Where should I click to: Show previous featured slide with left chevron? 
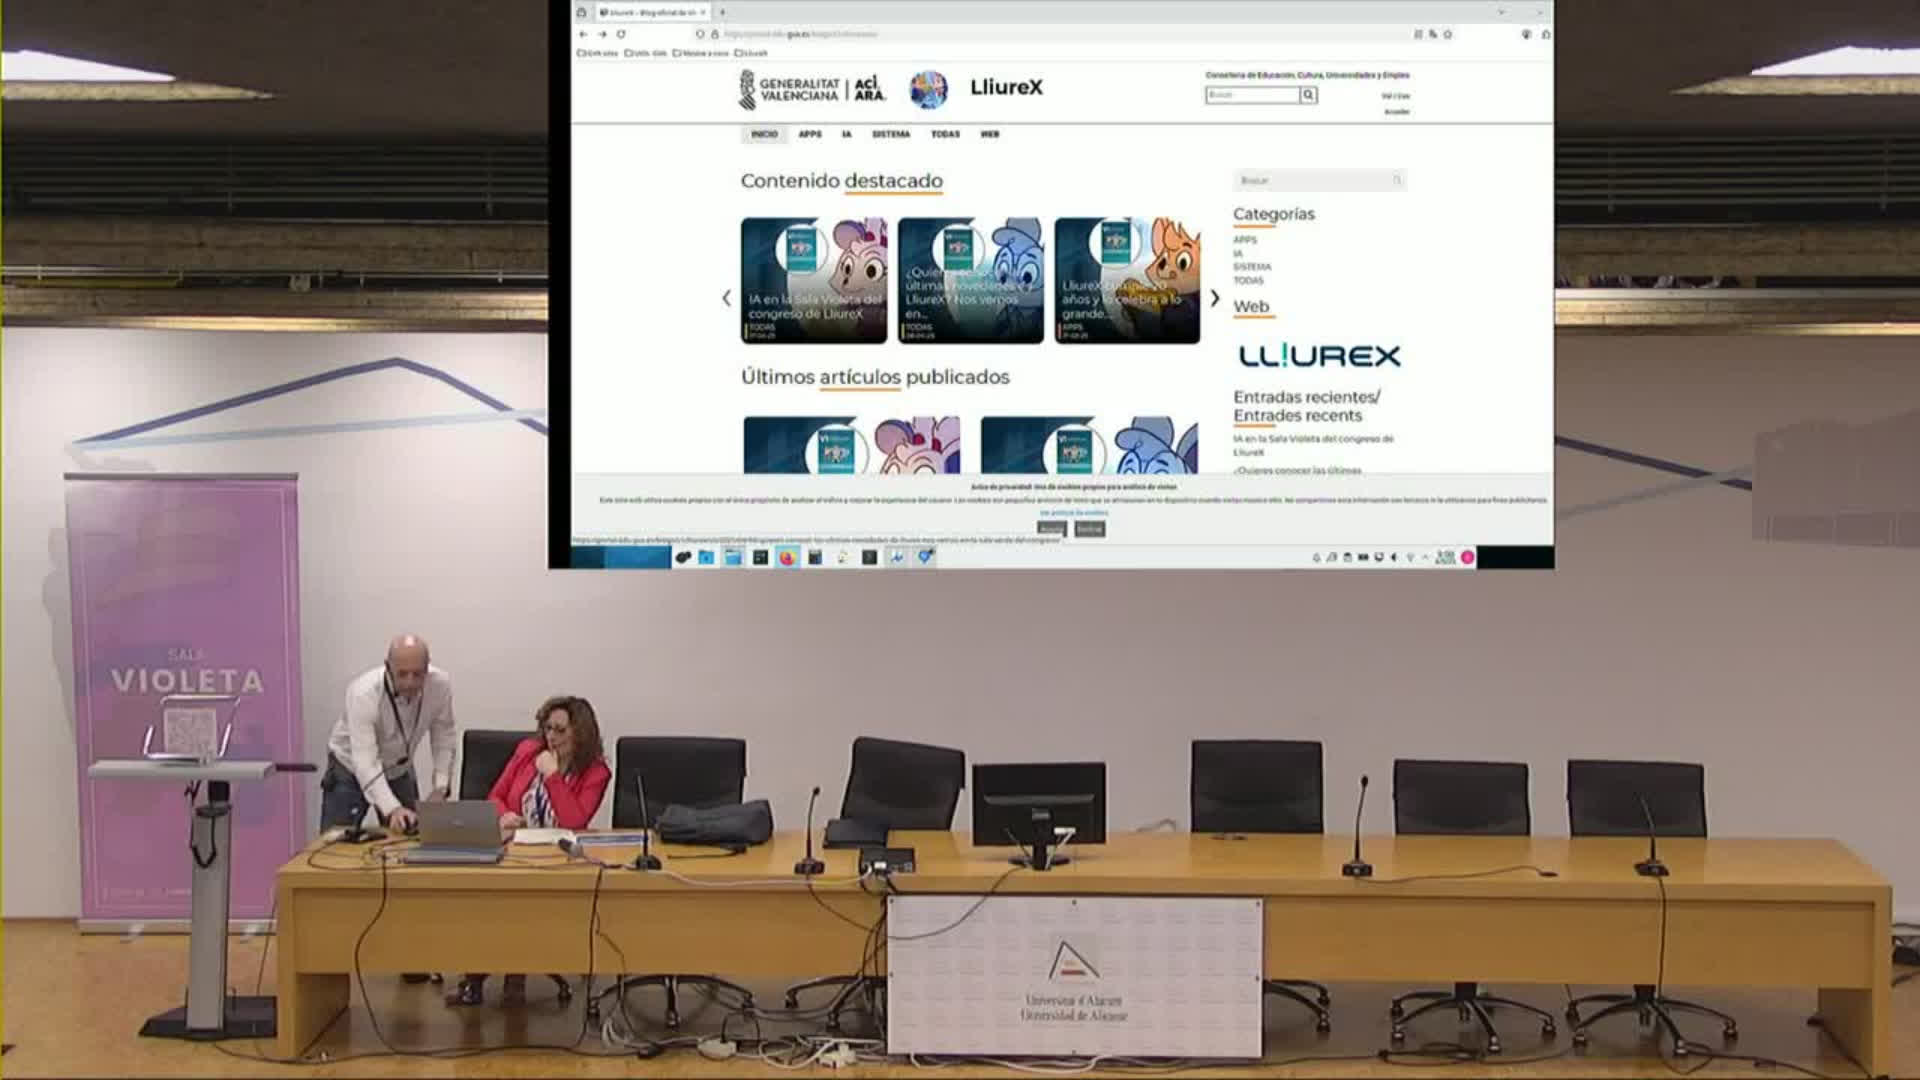(x=726, y=298)
